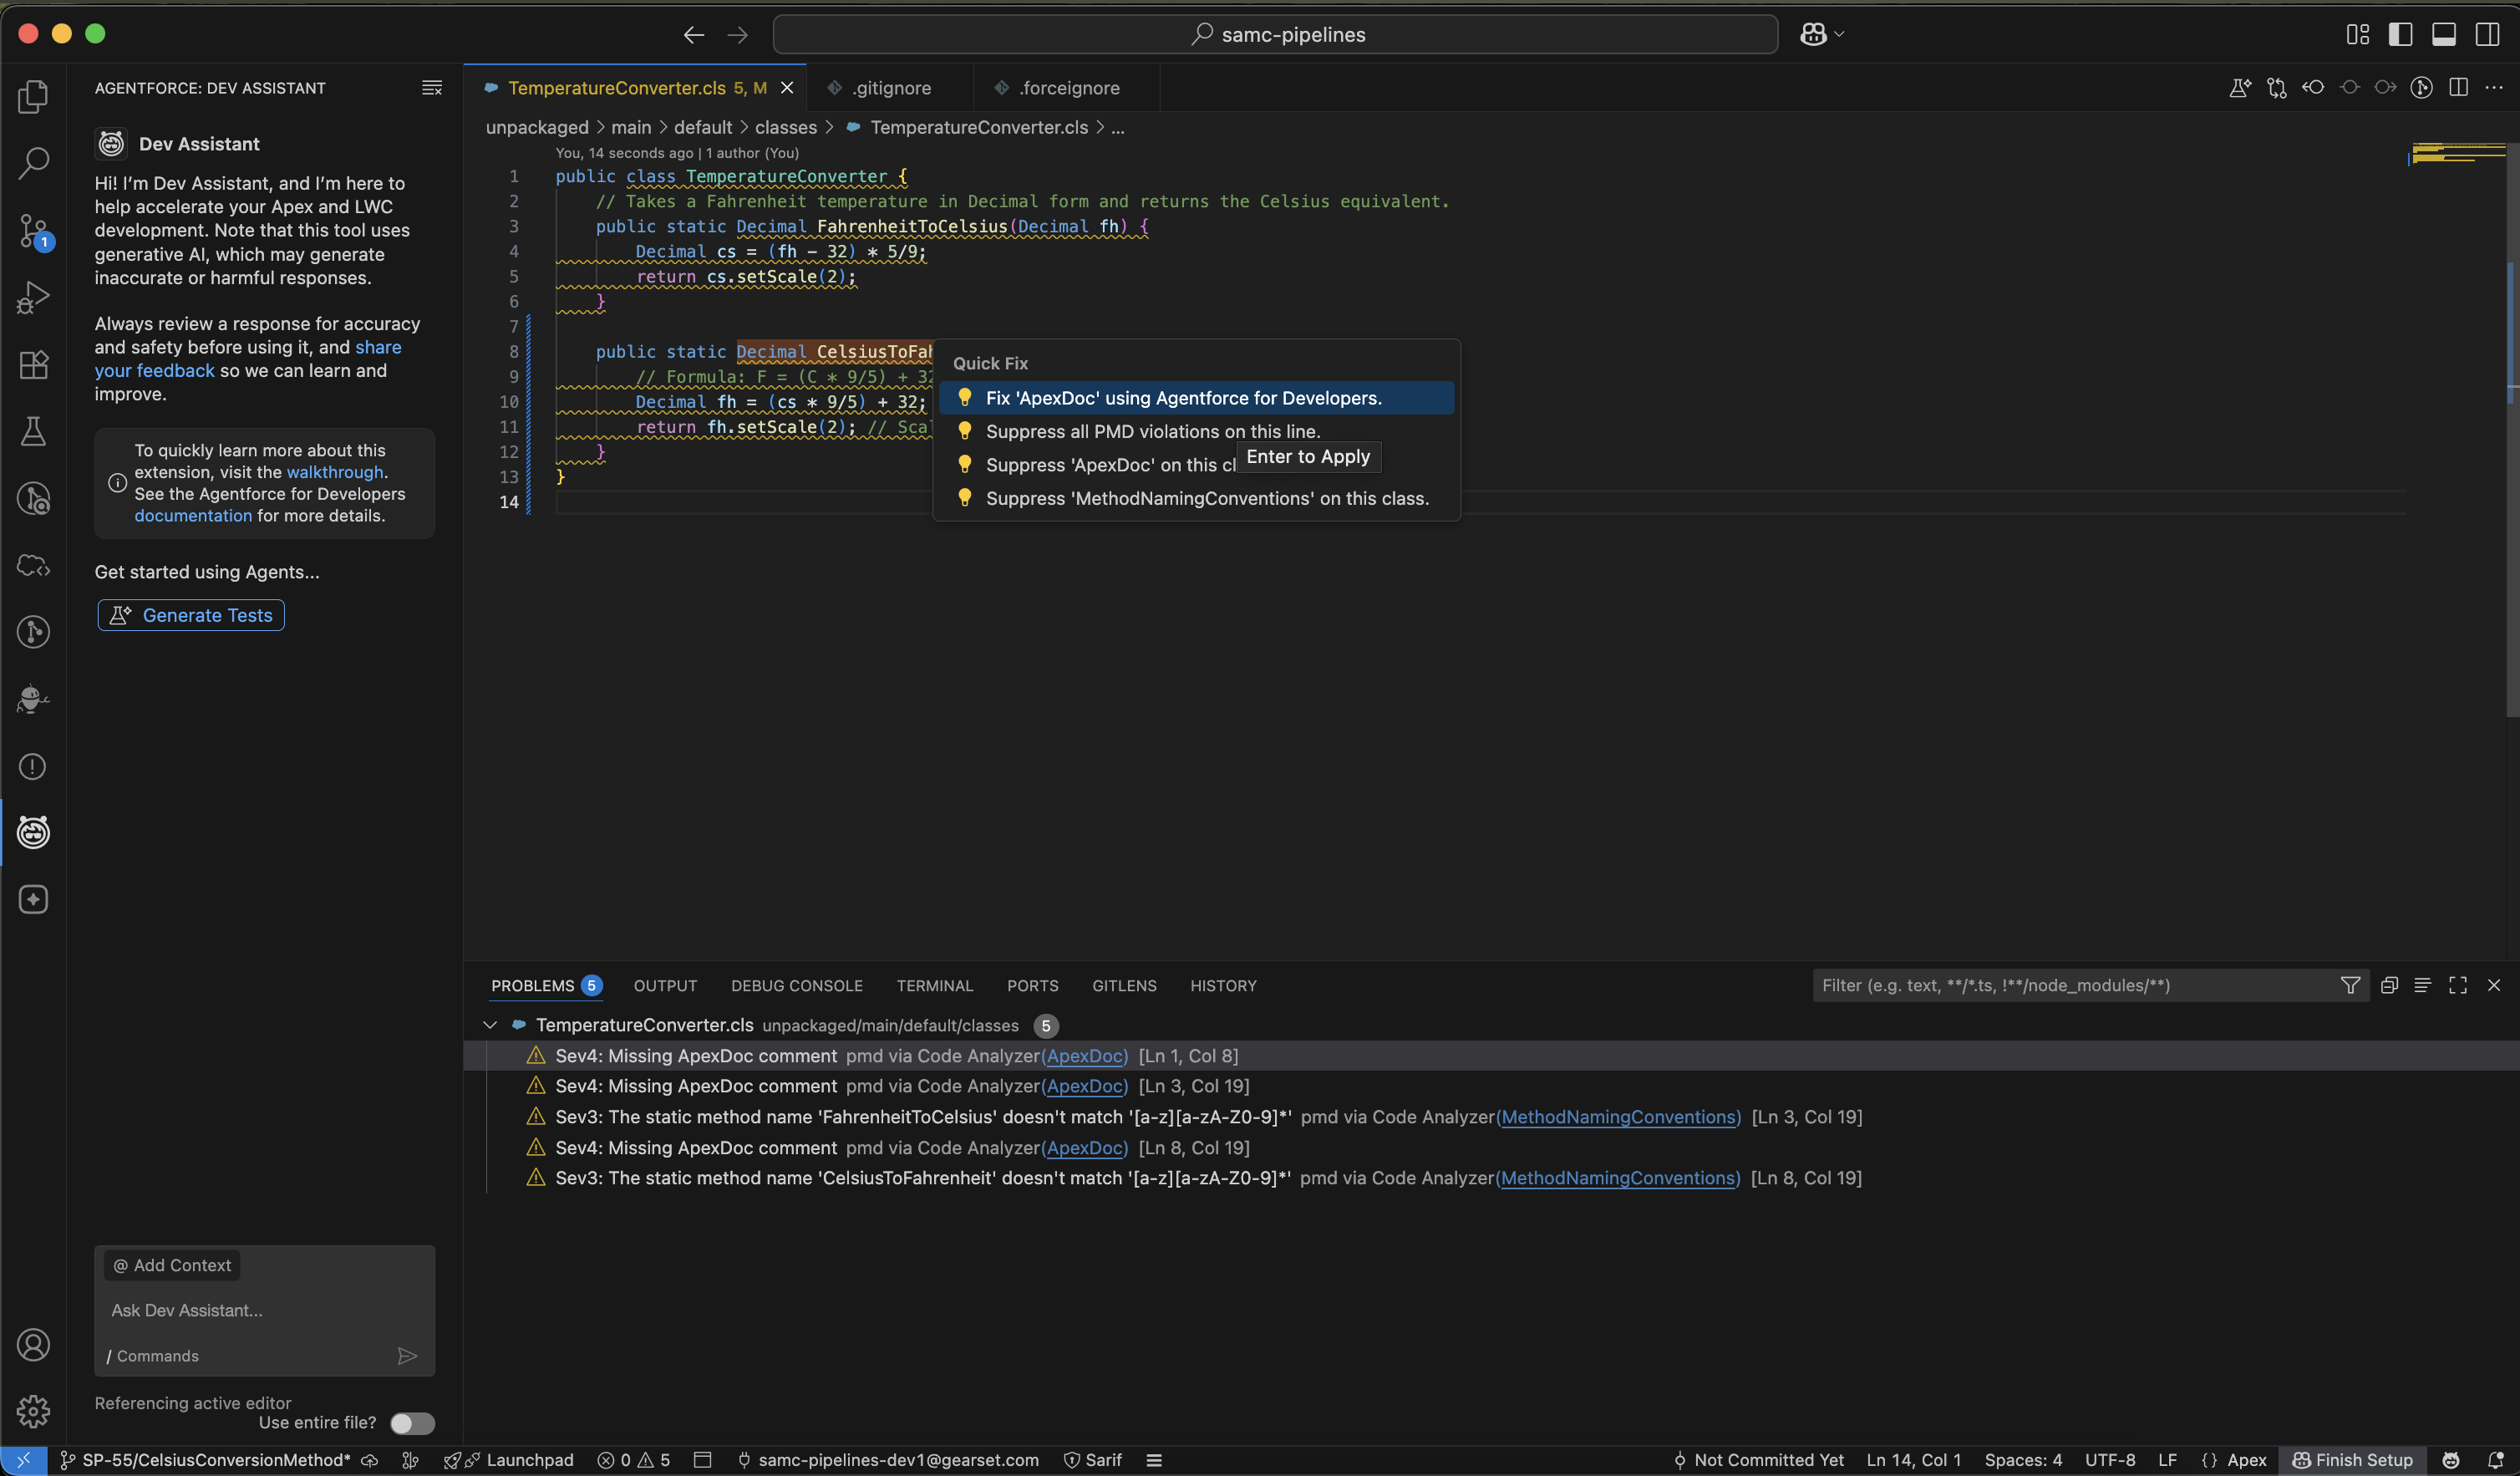The height and width of the screenshot is (1476, 2520).
Task: Click the breadcrumb ellipsis after TemperatureConverter.cls
Action: pyautogui.click(x=1118, y=128)
